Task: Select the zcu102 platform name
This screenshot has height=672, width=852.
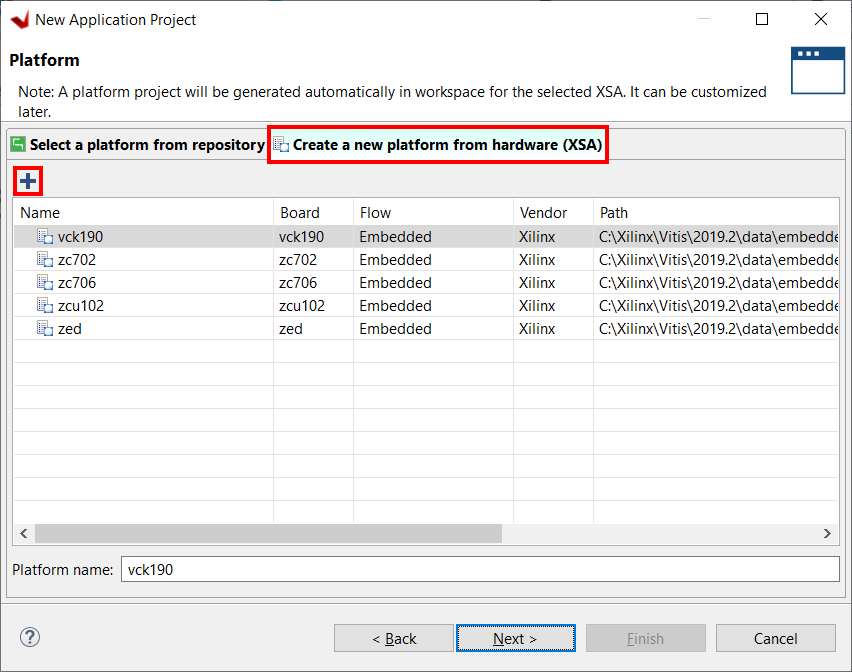Action: [x=81, y=306]
